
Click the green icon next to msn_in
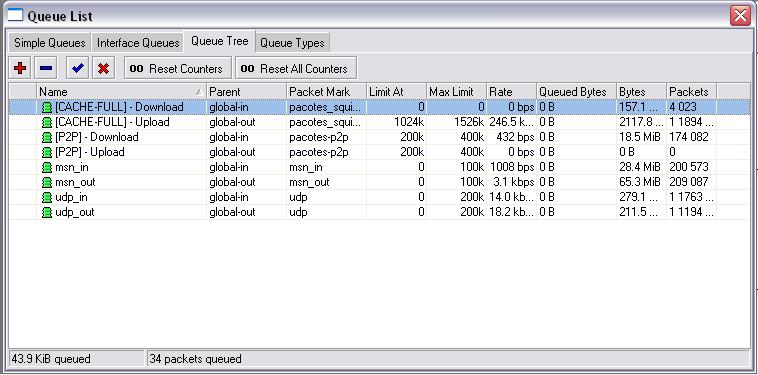(x=47, y=167)
